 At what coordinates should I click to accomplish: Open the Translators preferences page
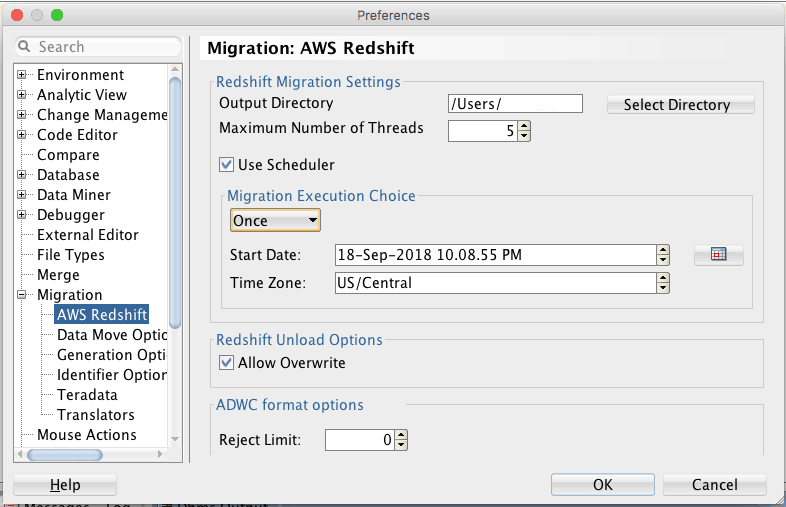point(96,415)
